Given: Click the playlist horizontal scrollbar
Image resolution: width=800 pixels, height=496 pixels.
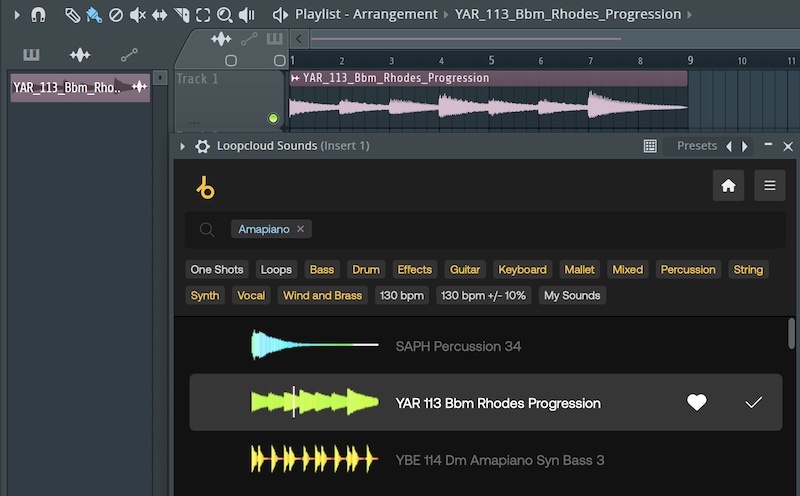Looking at the screenshot, I should [466, 38].
